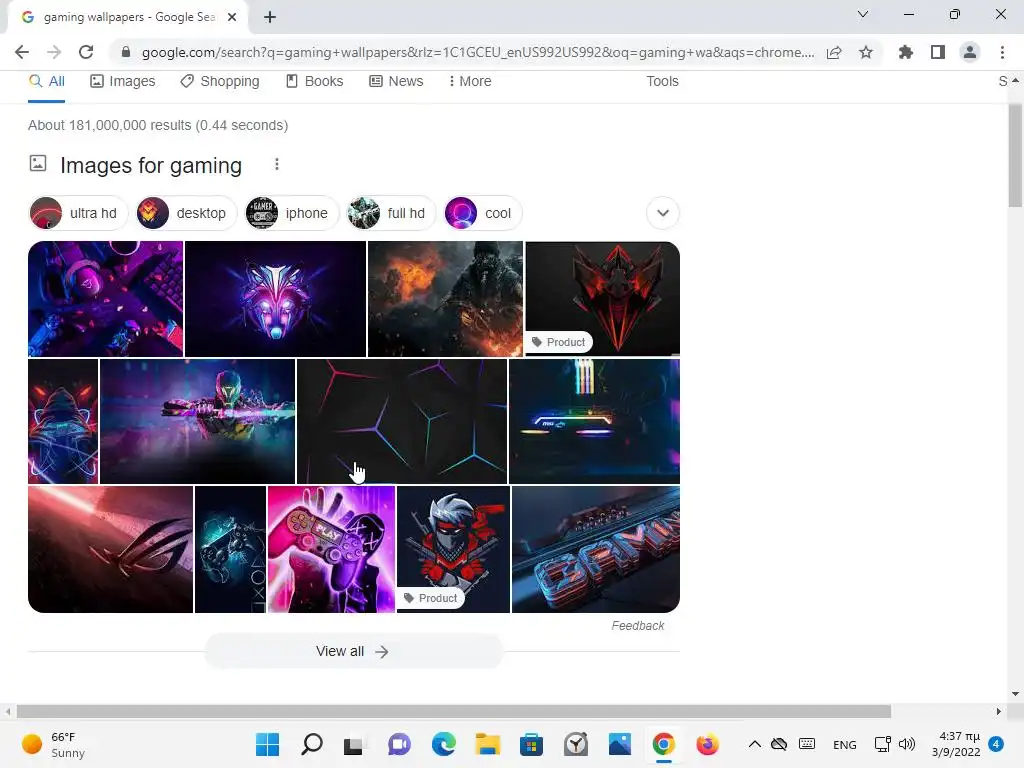1024x768 pixels.
Task: Reload the current page
Action: (x=86, y=52)
